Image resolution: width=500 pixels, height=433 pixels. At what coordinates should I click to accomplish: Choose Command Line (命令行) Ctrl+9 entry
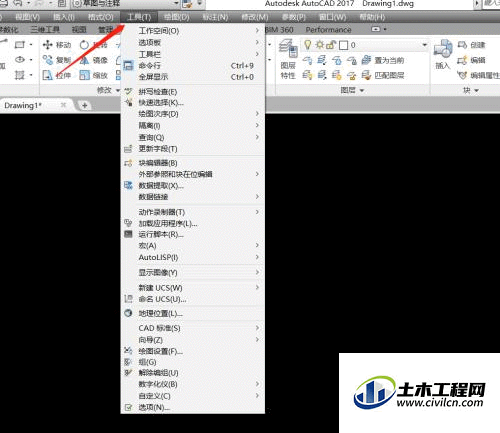(x=193, y=65)
